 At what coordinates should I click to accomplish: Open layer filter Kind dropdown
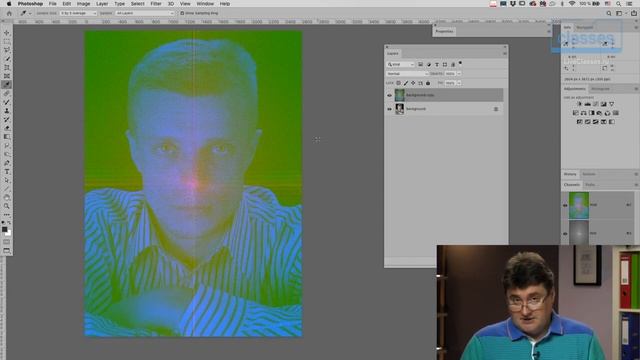coord(401,64)
